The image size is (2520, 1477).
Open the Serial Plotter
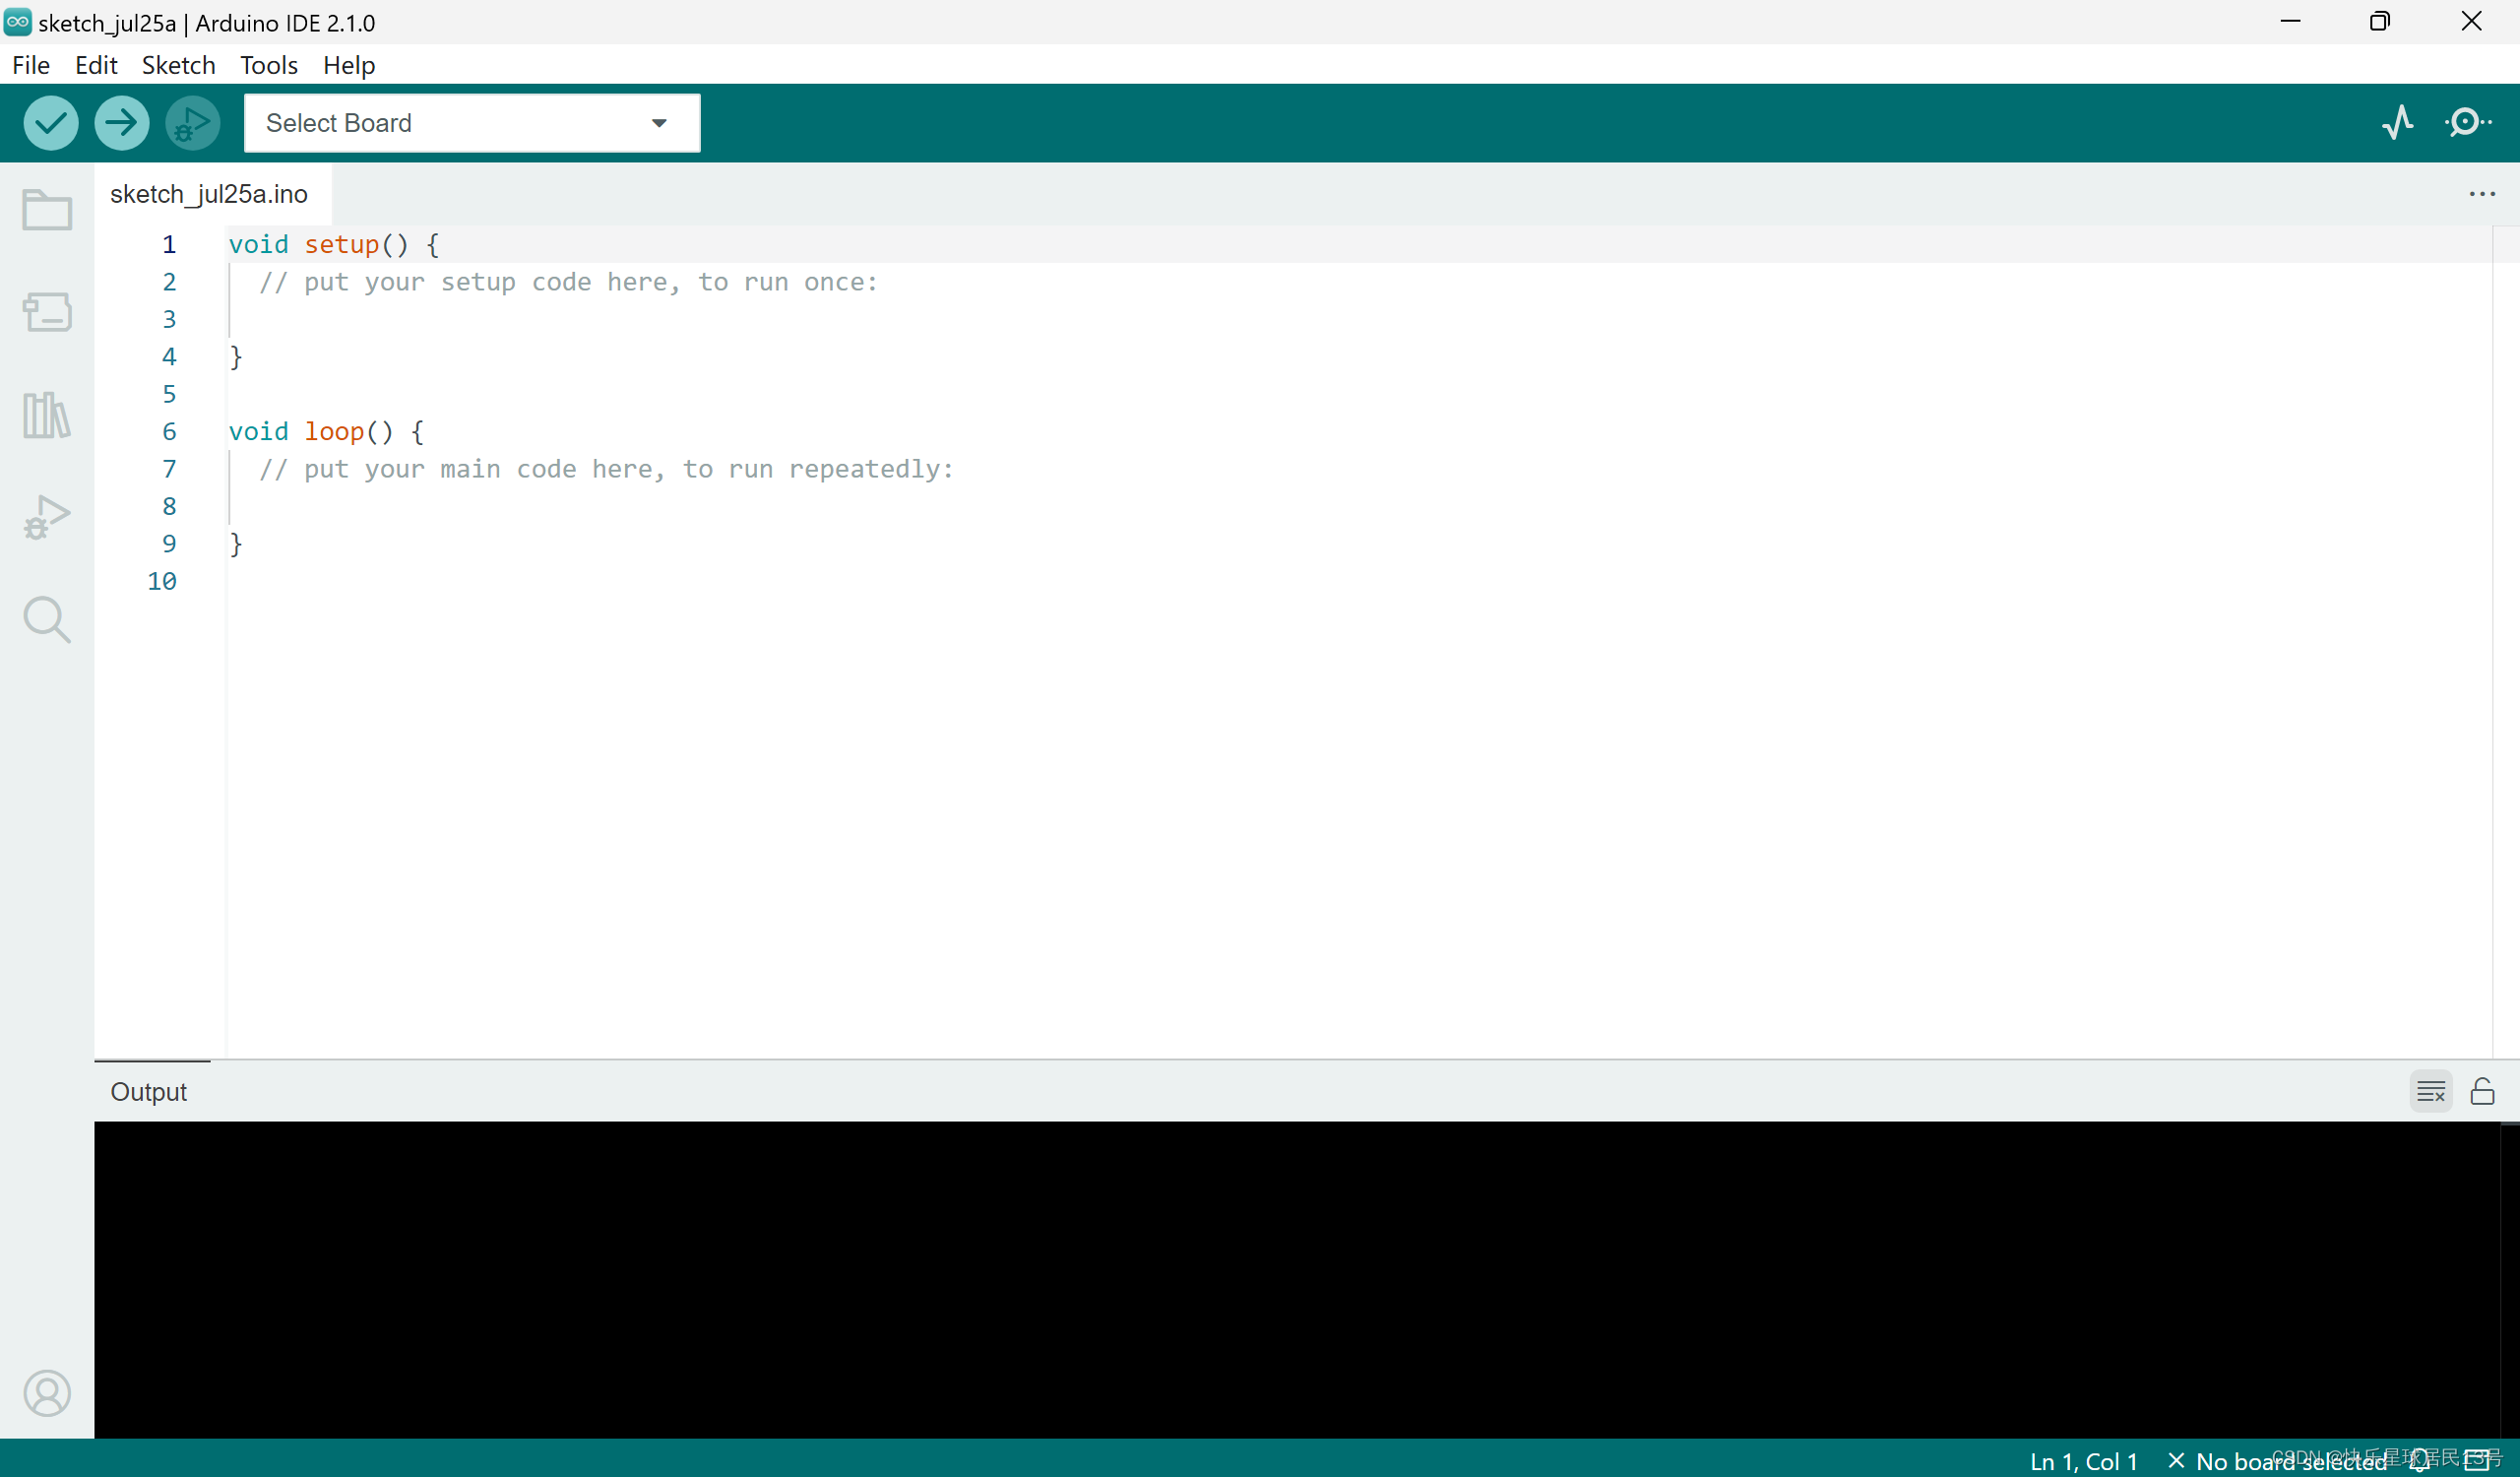pos(2399,122)
